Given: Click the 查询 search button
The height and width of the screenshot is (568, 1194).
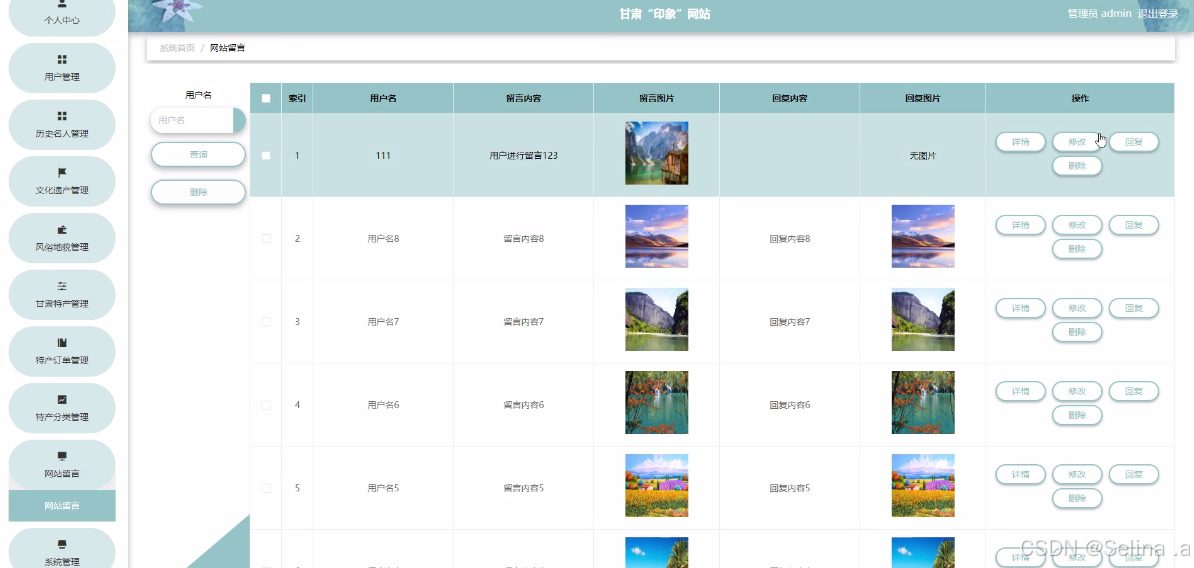Looking at the screenshot, I should (x=198, y=155).
